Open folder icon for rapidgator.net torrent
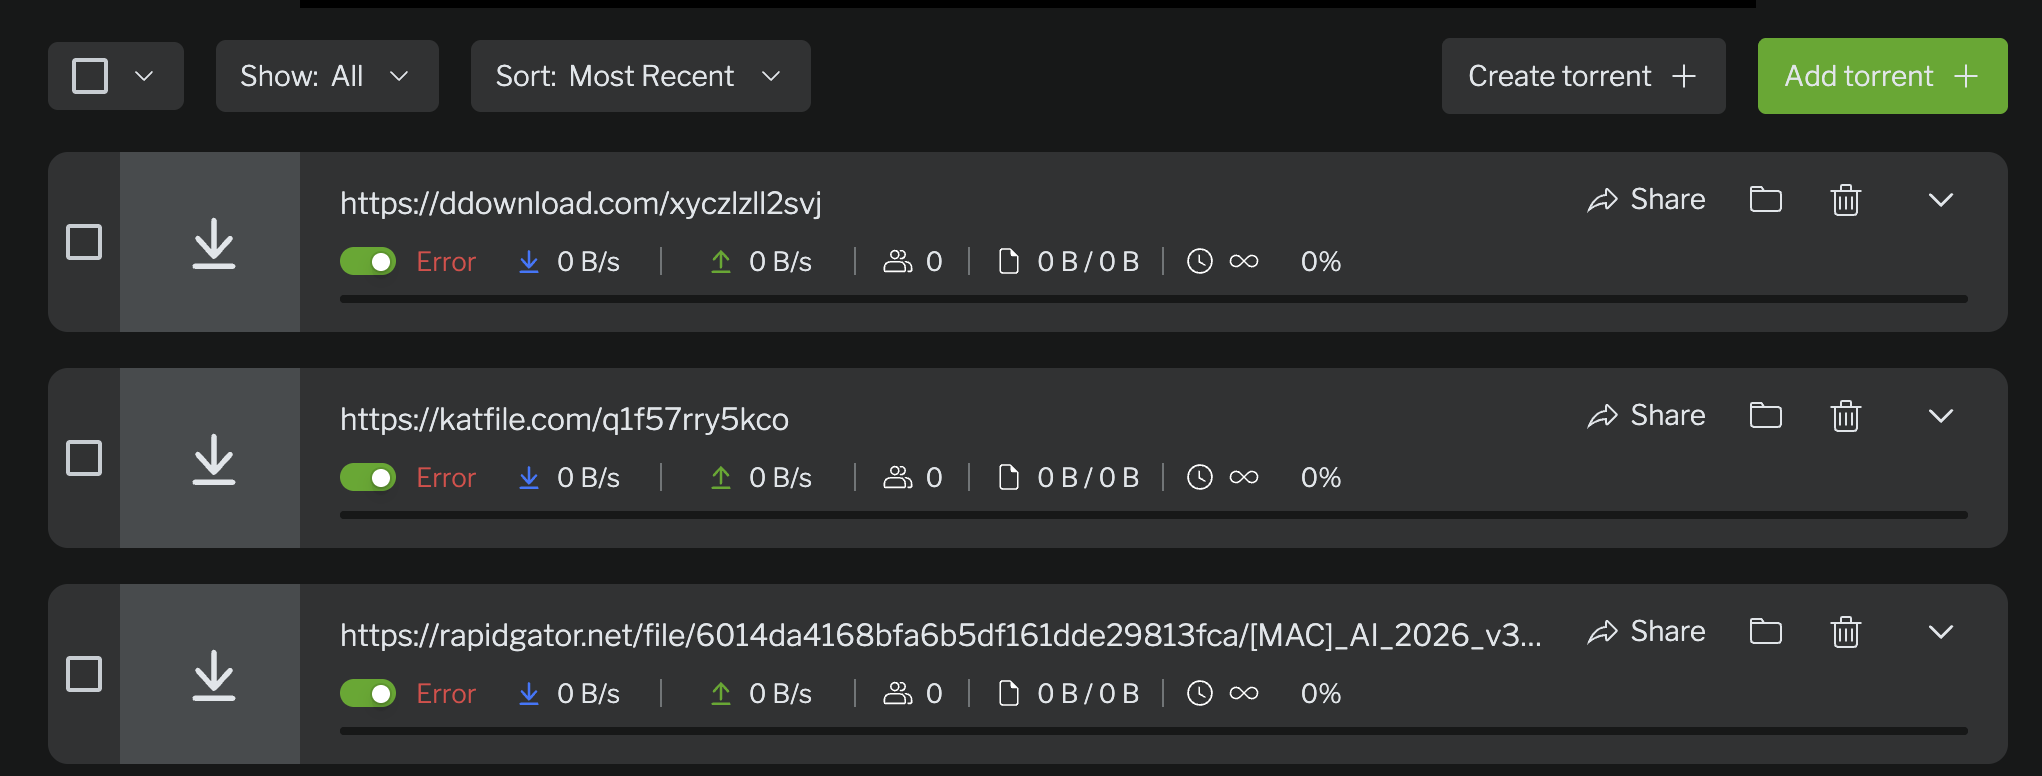2042x776 pixels. tap(1765, 631)
